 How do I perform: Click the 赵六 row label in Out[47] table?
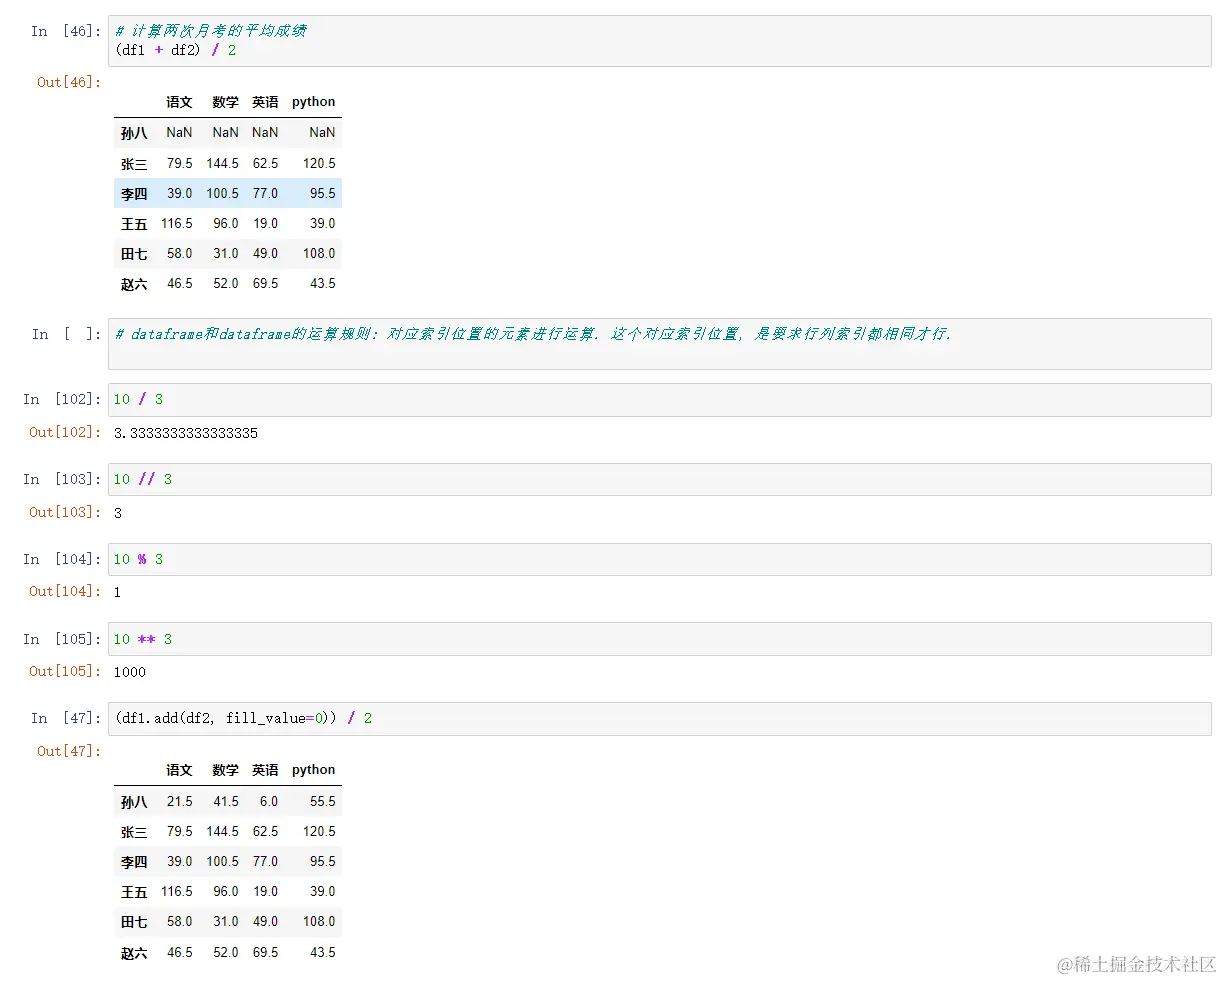(x=134, y=953)
